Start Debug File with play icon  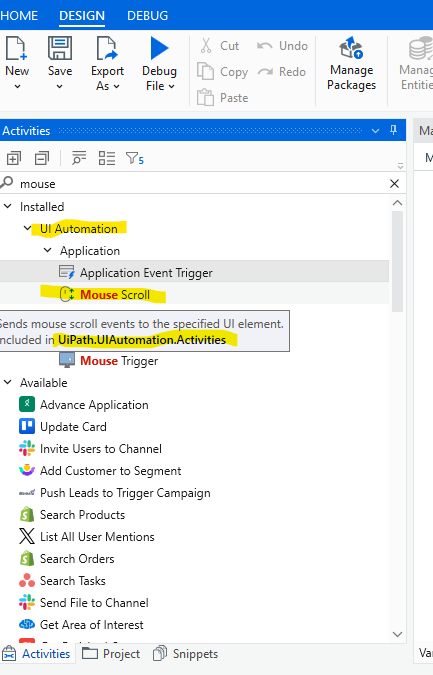click(159, 48)
